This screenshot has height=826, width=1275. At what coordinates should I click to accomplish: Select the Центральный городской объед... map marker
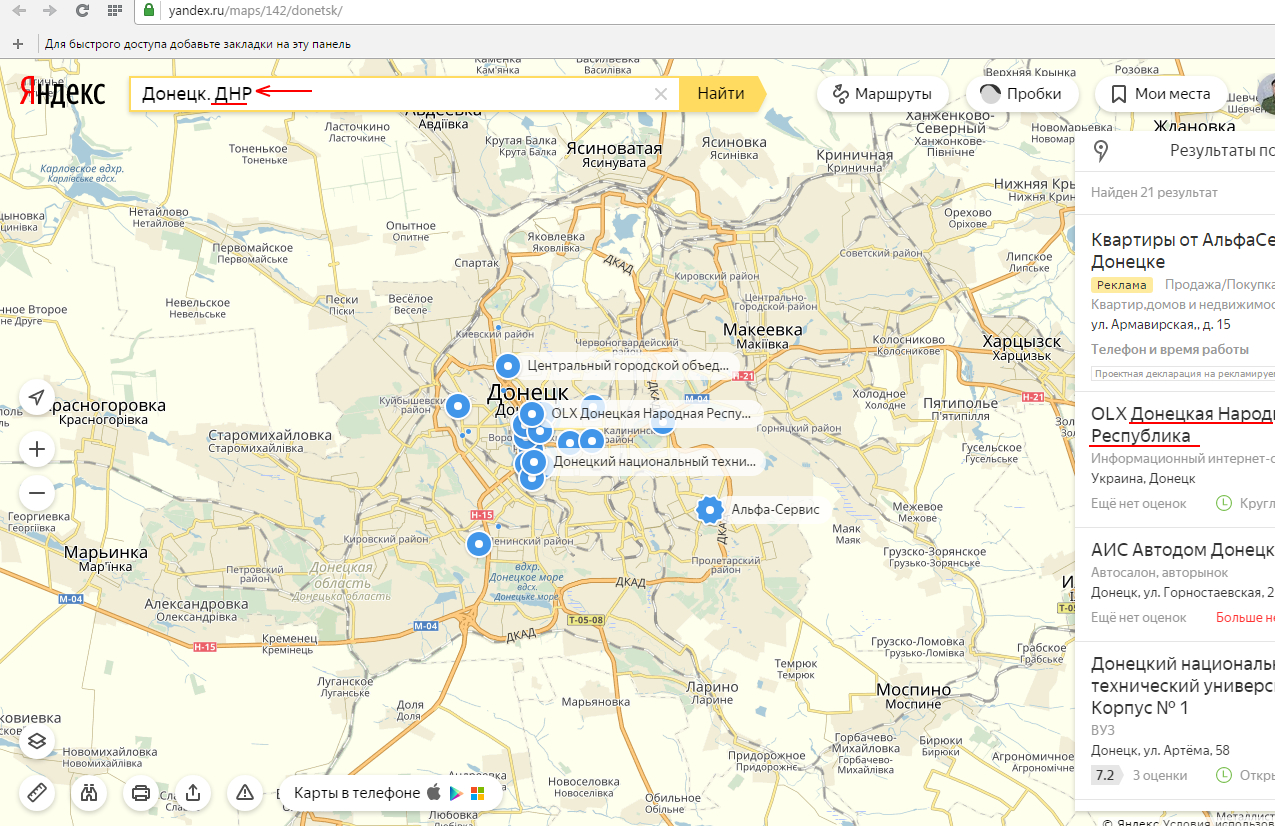coord(509,366)
